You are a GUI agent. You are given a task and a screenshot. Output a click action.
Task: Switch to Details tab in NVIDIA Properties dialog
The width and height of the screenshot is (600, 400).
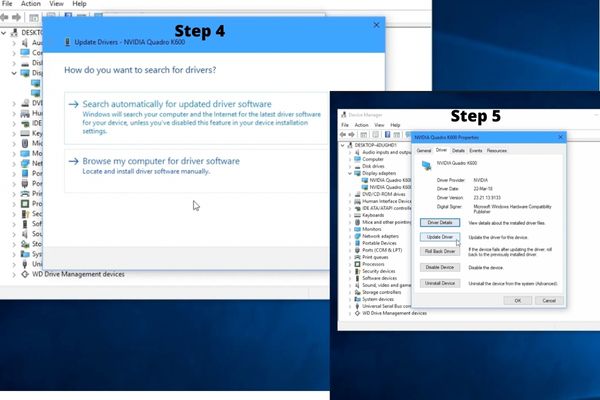pyautogui.click(x=458, y=151)
